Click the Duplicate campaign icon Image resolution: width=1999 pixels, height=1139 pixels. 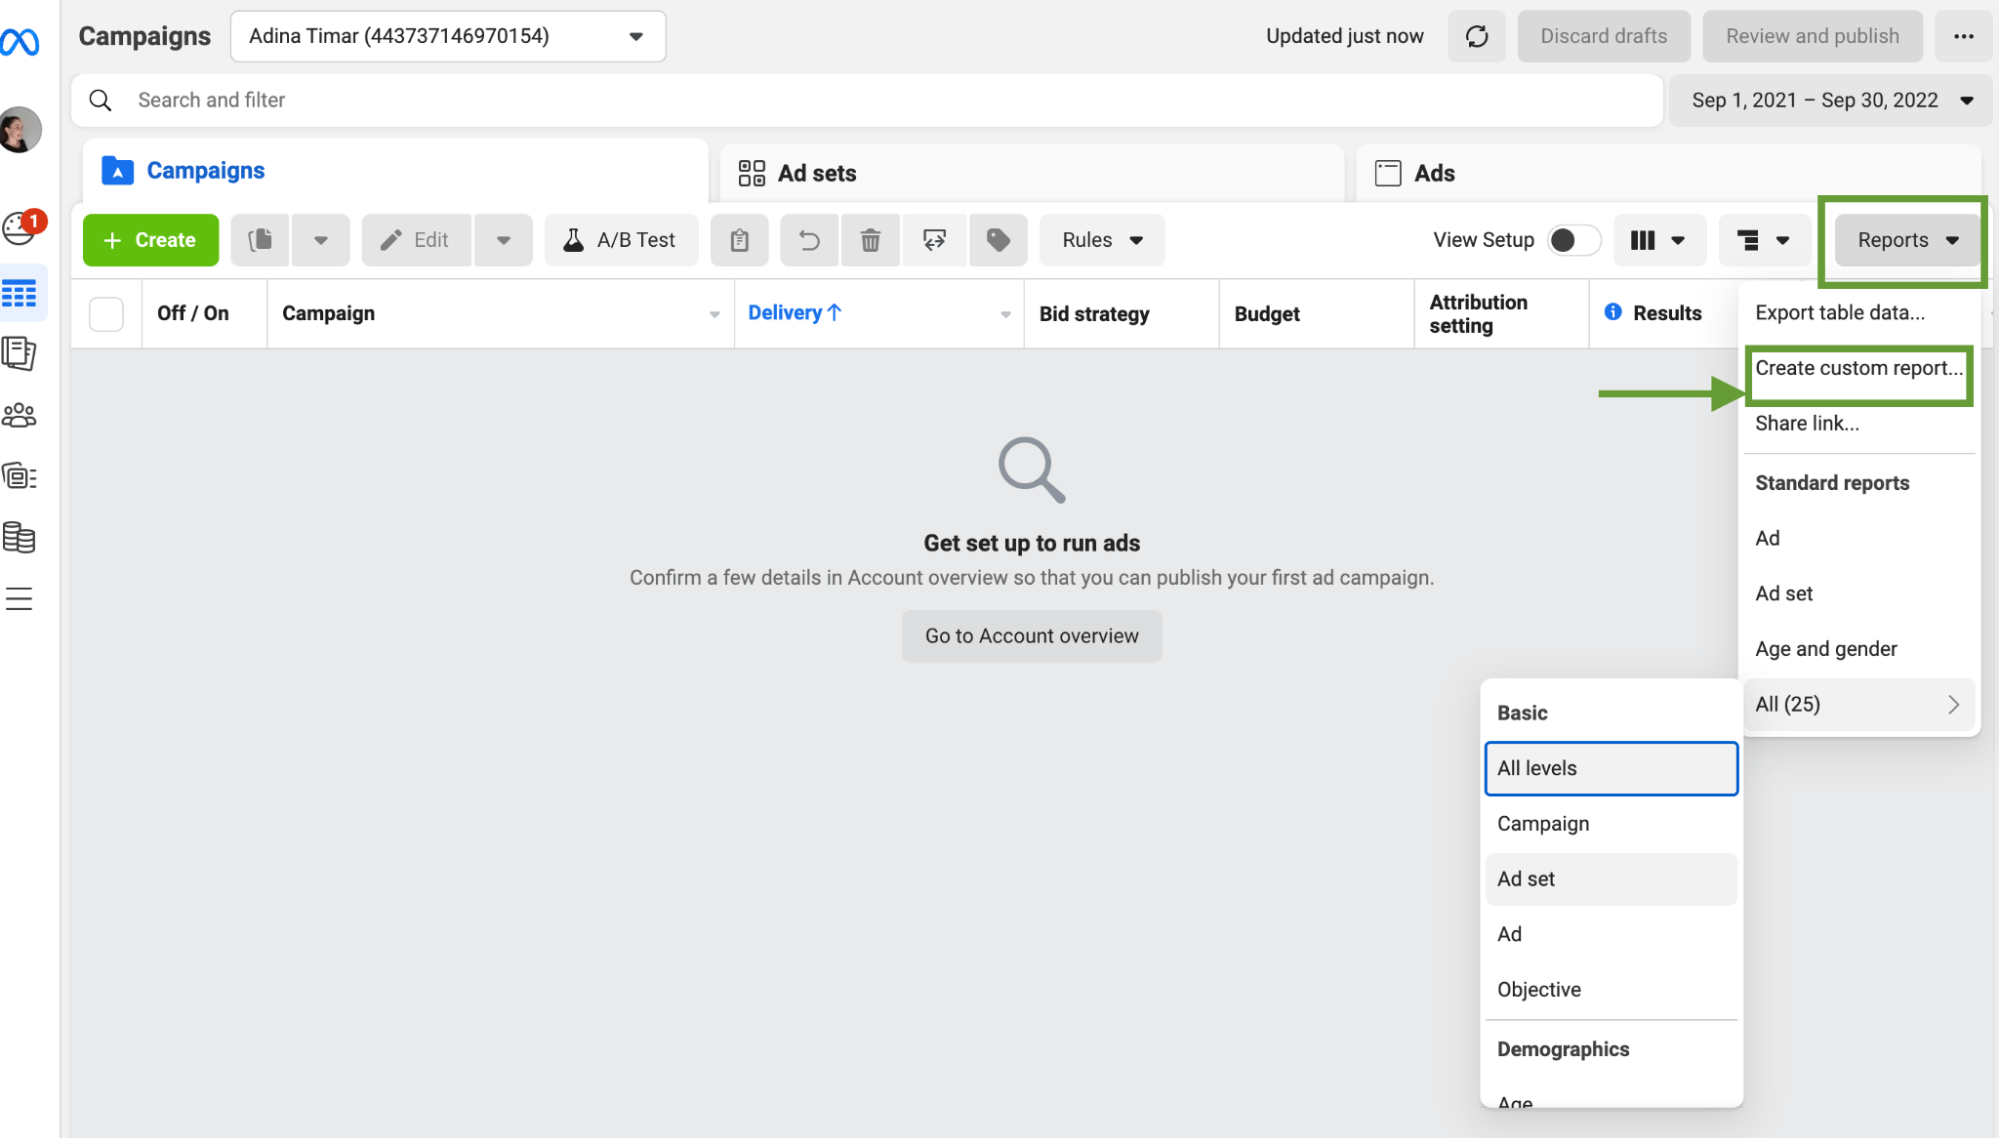260,240
